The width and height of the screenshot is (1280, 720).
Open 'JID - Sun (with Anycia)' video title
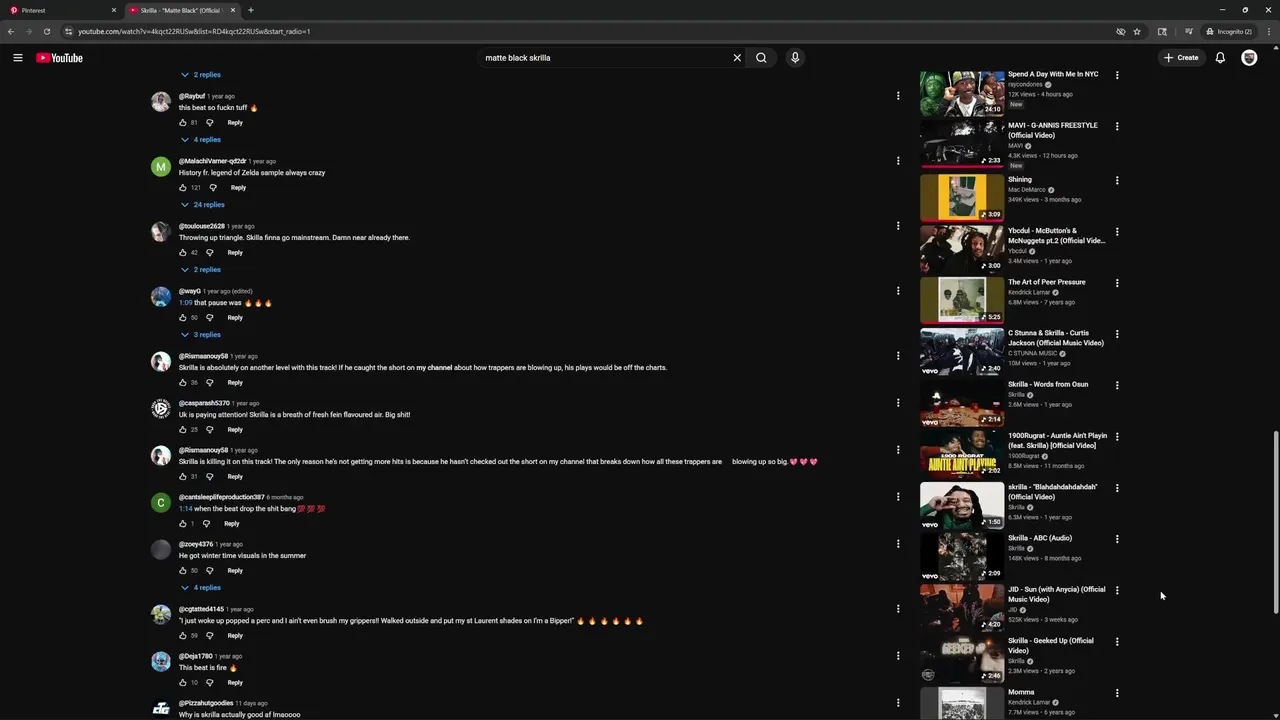pos(1056,594)
